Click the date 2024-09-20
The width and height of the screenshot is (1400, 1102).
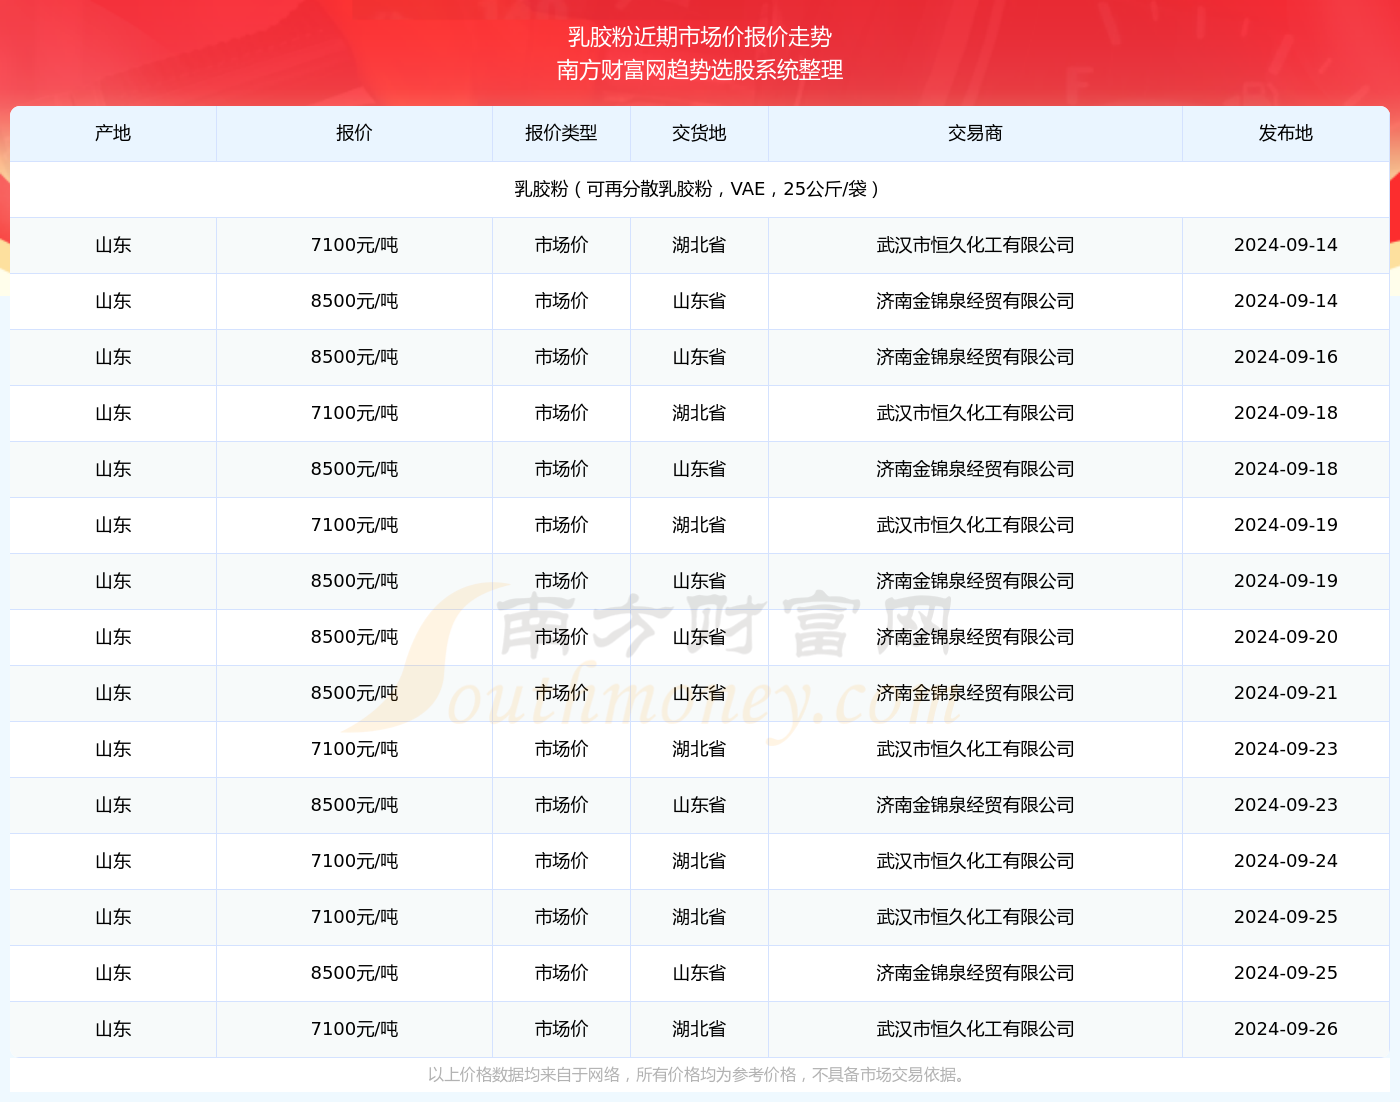coord(1285,637)
